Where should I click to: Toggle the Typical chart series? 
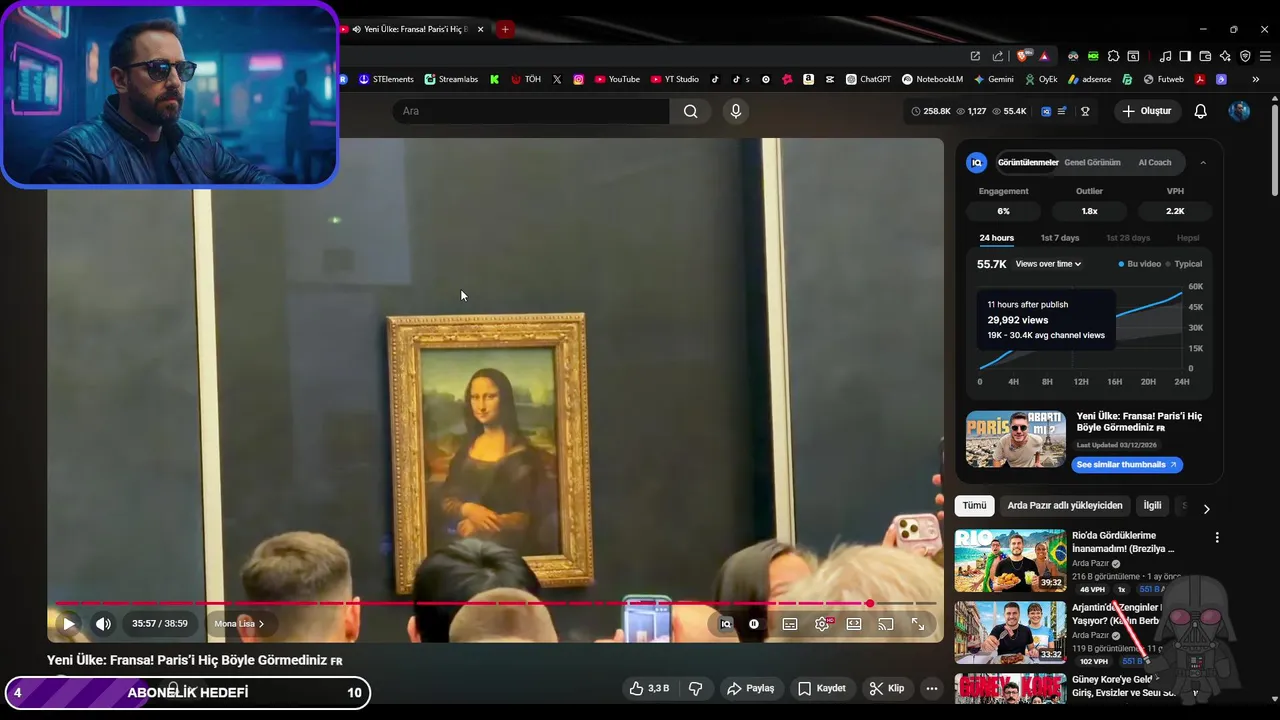click(x=1184, y=264)
